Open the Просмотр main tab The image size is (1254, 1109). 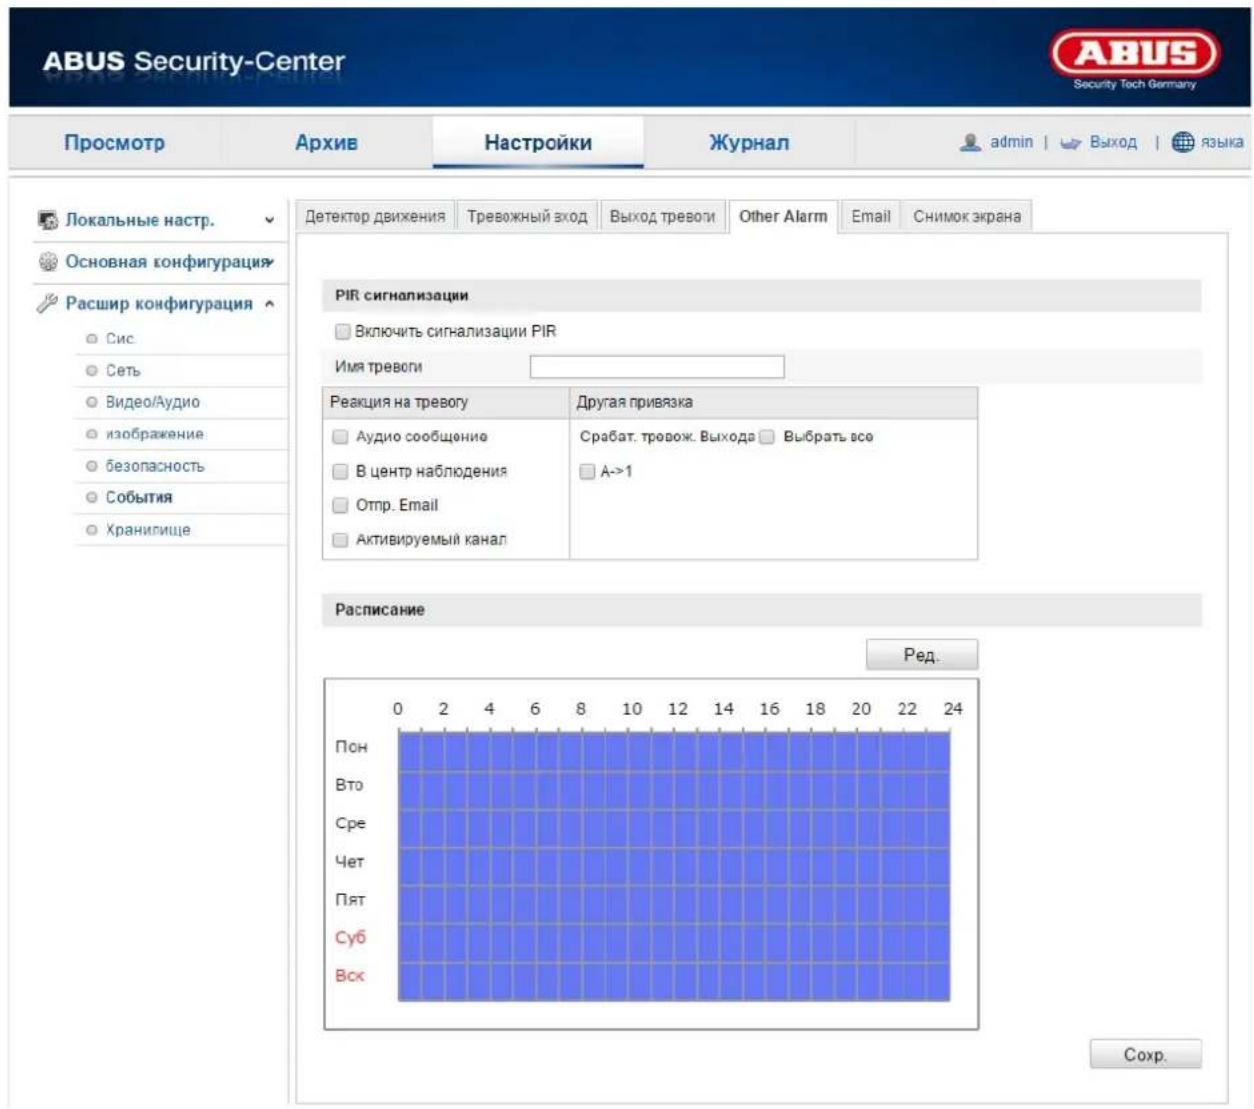coord(114,142)
